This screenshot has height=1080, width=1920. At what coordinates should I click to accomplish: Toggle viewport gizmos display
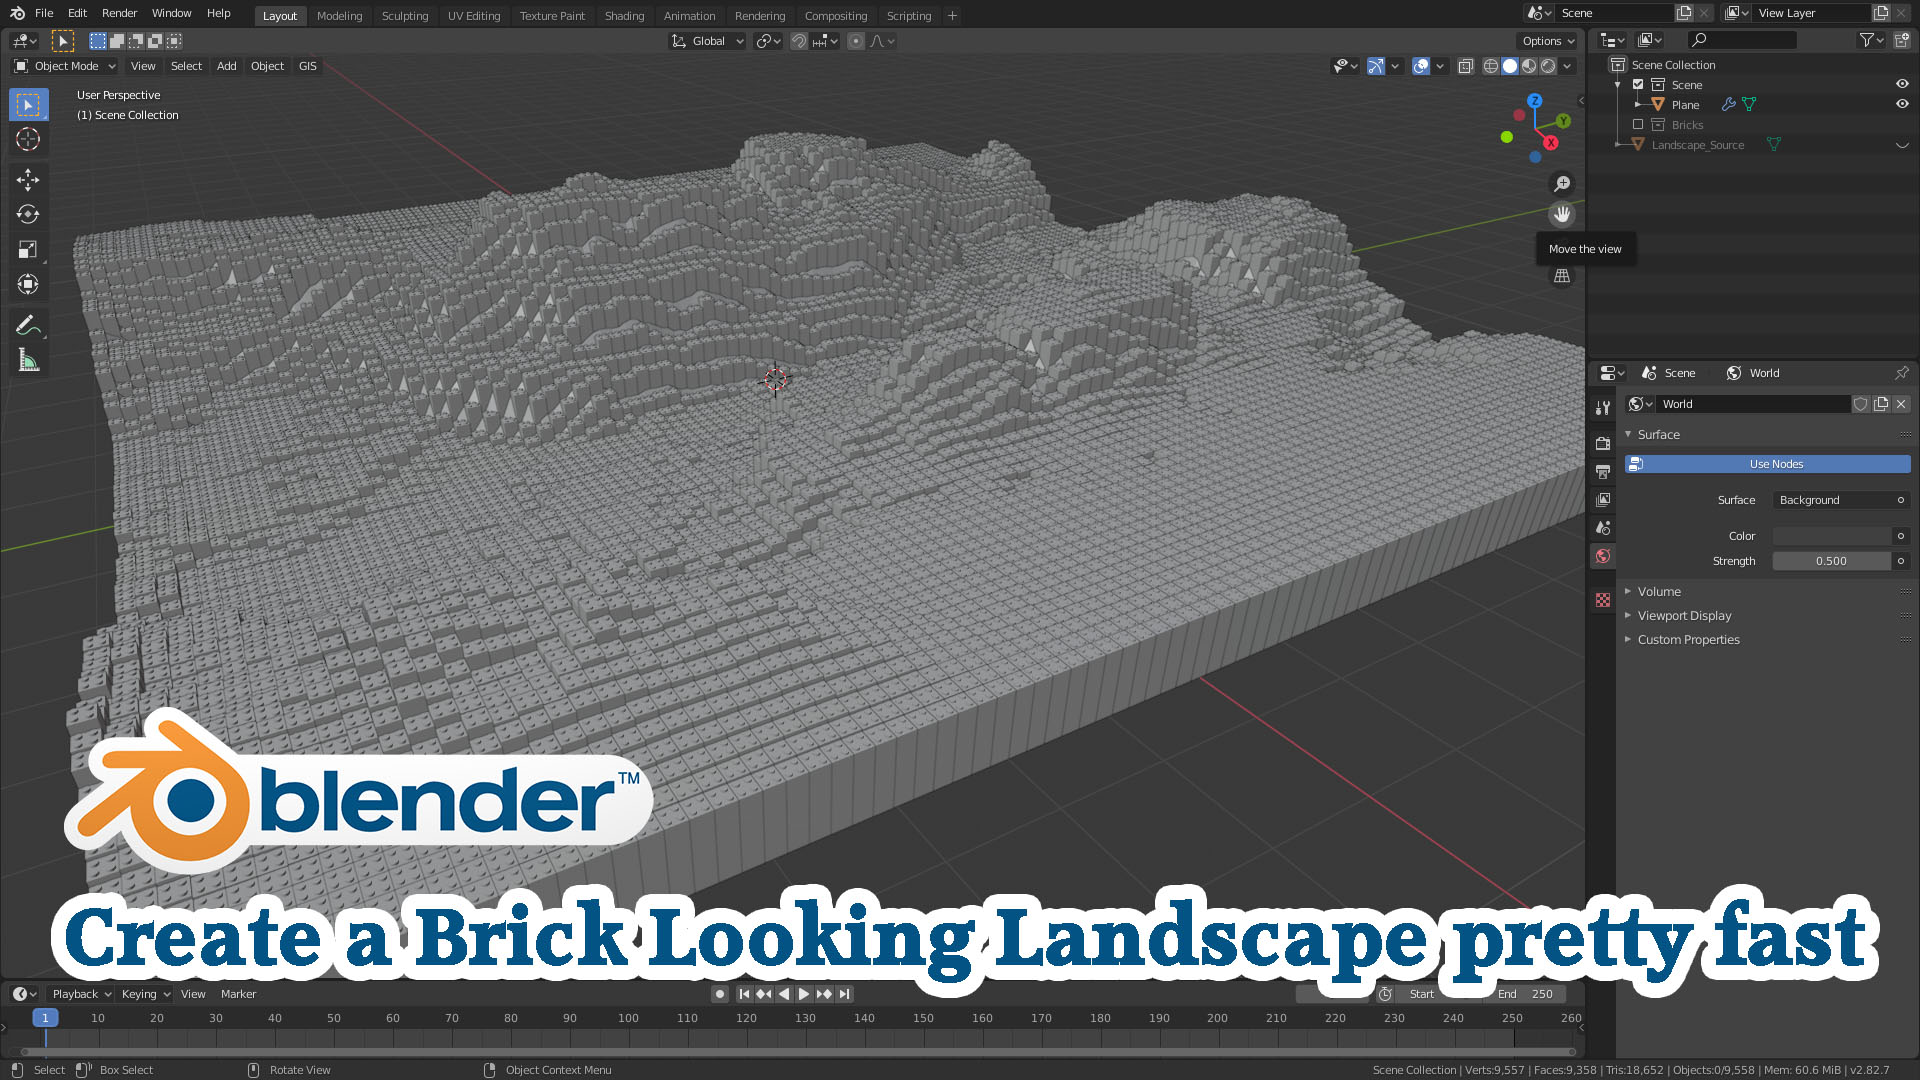coord(1376,66)
